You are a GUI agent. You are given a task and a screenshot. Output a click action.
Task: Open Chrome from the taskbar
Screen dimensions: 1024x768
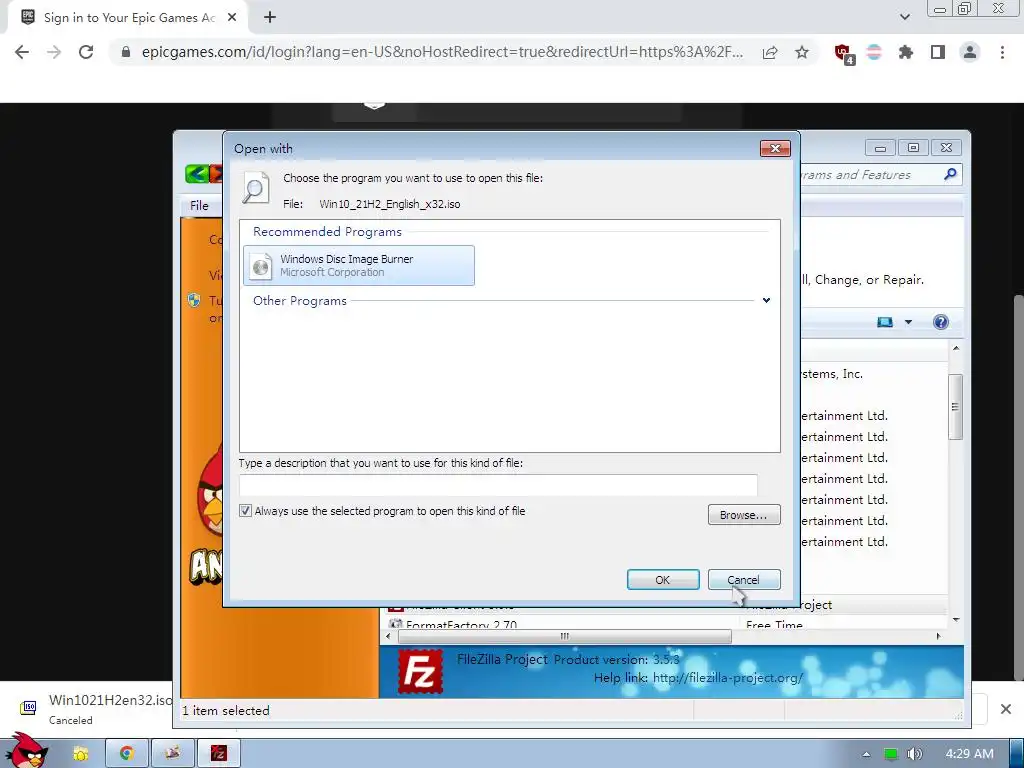(127, 754)
